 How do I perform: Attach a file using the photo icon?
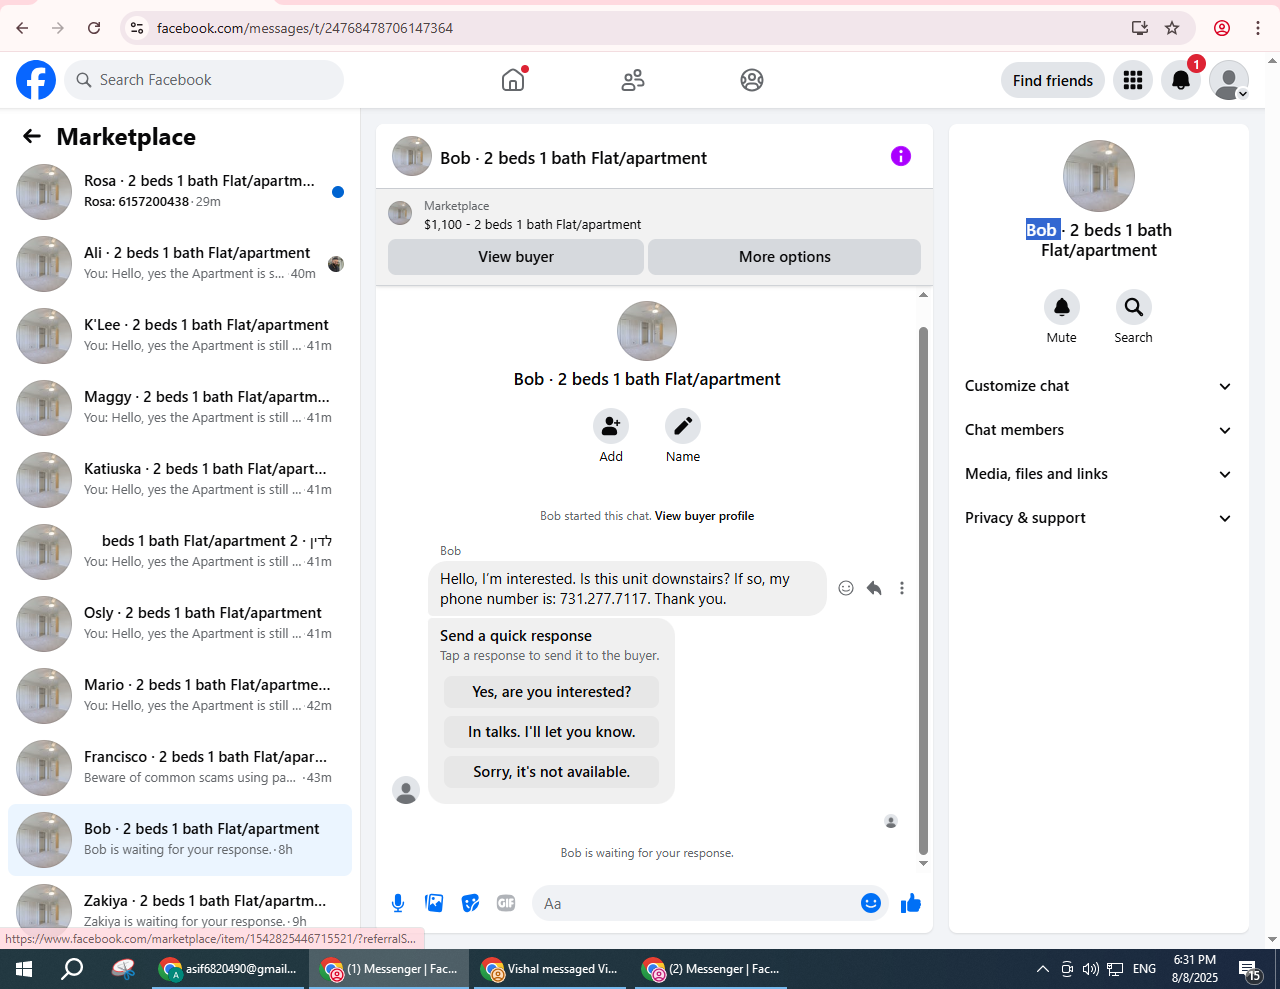coord(434,904)
